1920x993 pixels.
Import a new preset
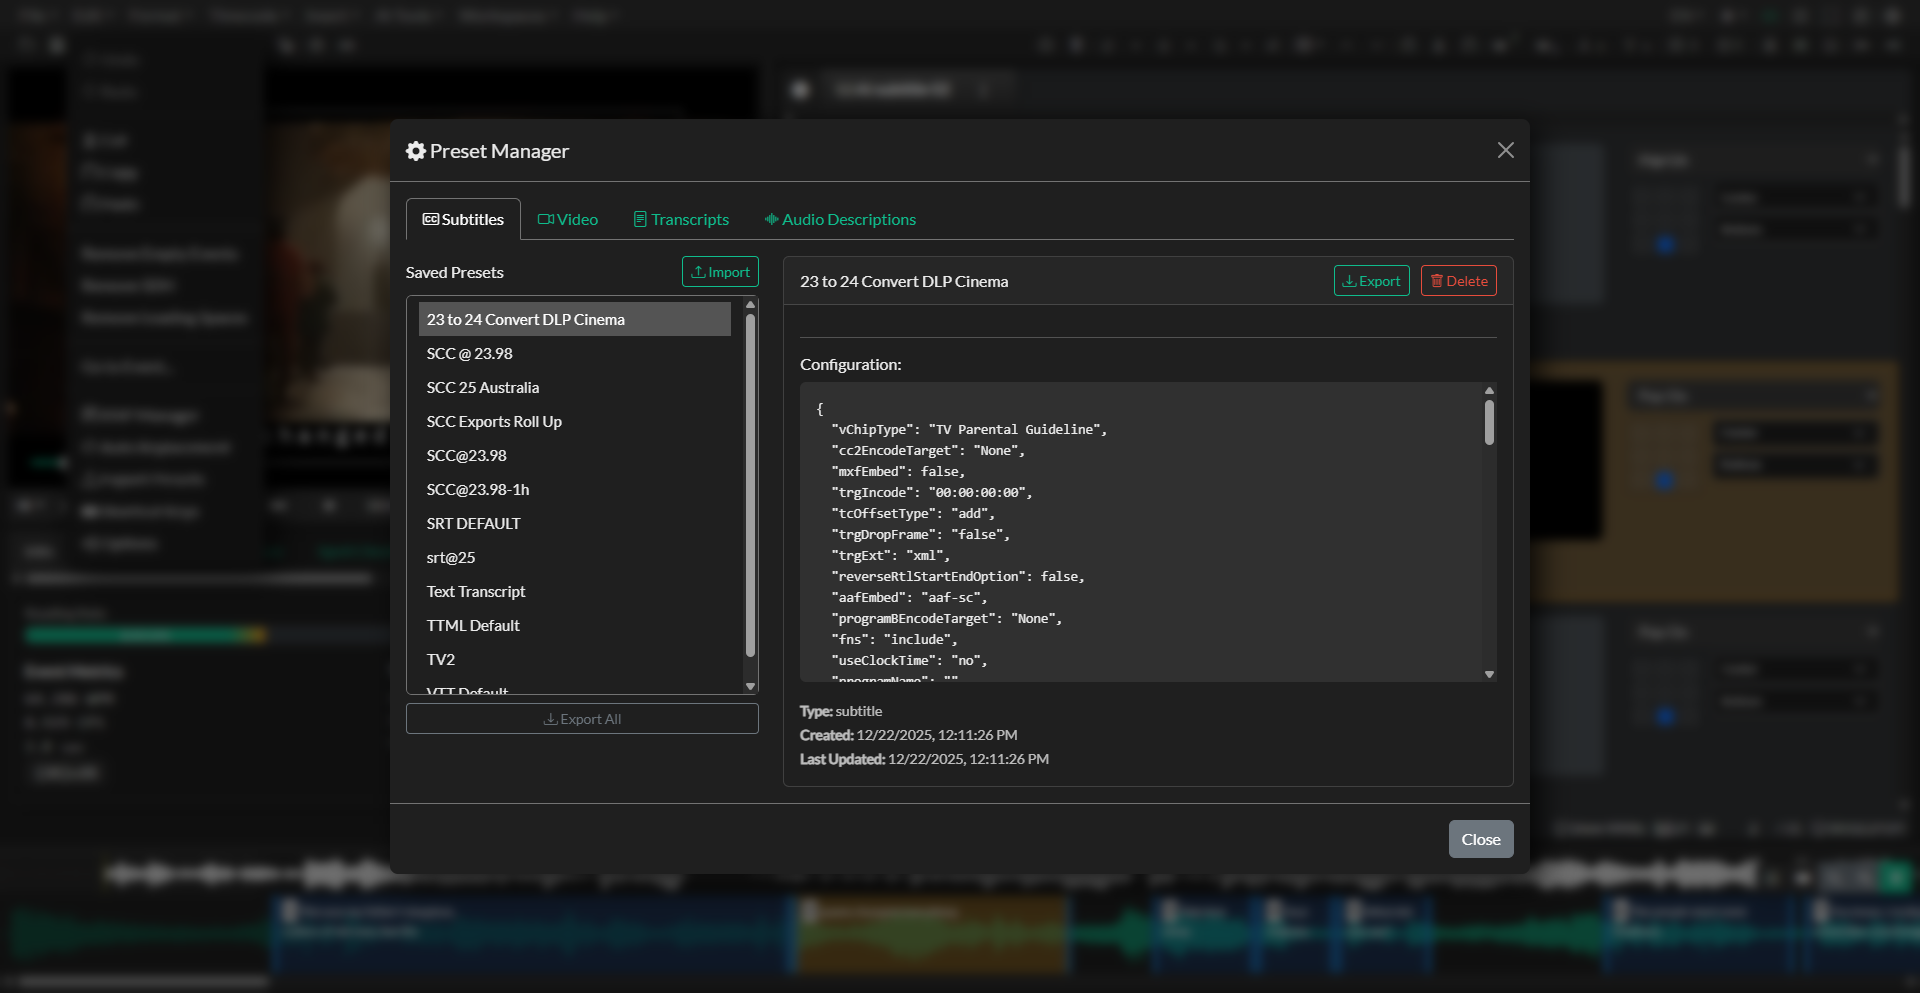click(x=720, y=271)
